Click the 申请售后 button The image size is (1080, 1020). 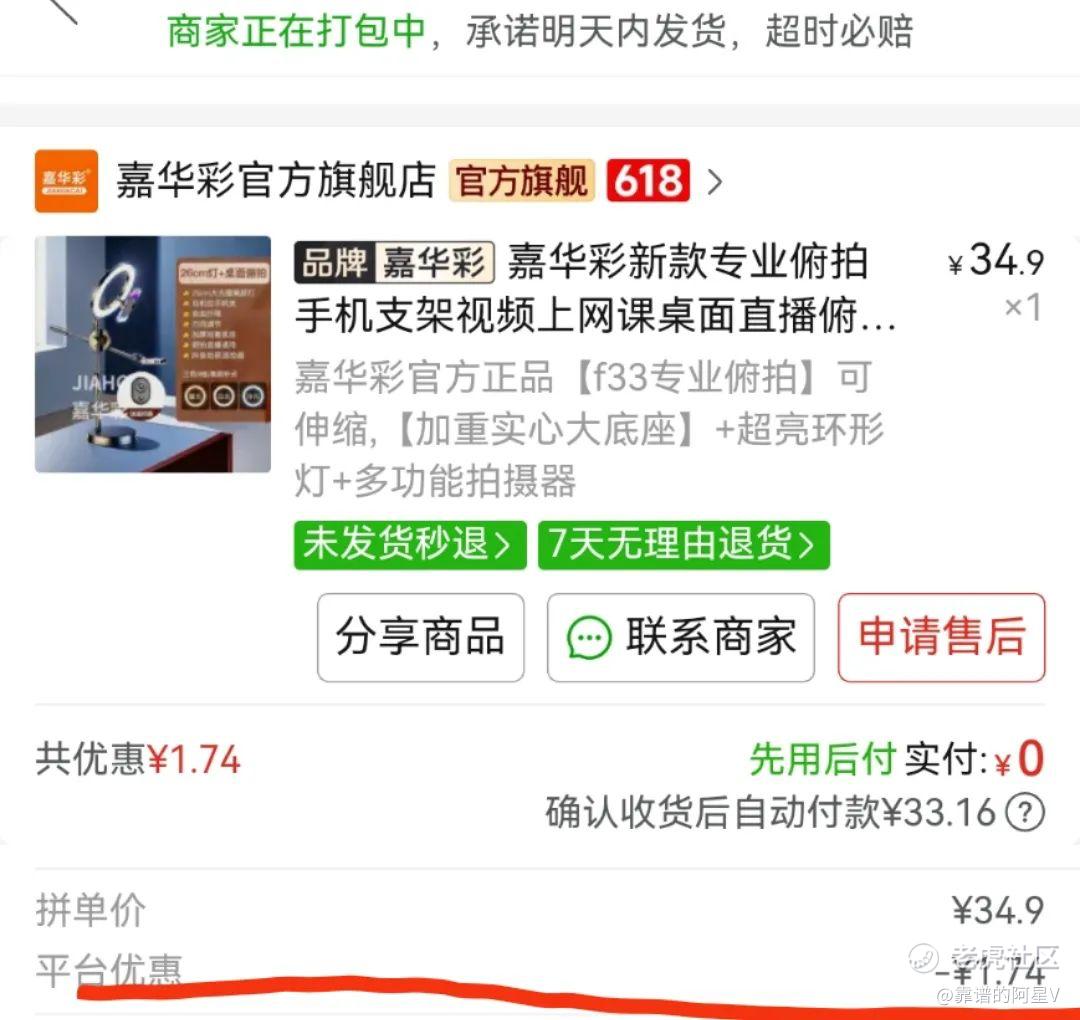pos(942,637)
